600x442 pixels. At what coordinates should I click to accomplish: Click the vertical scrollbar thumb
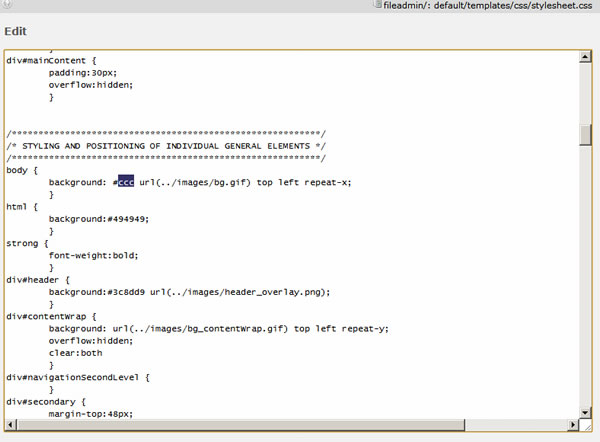pyautogui.click(x=585, y=135)
